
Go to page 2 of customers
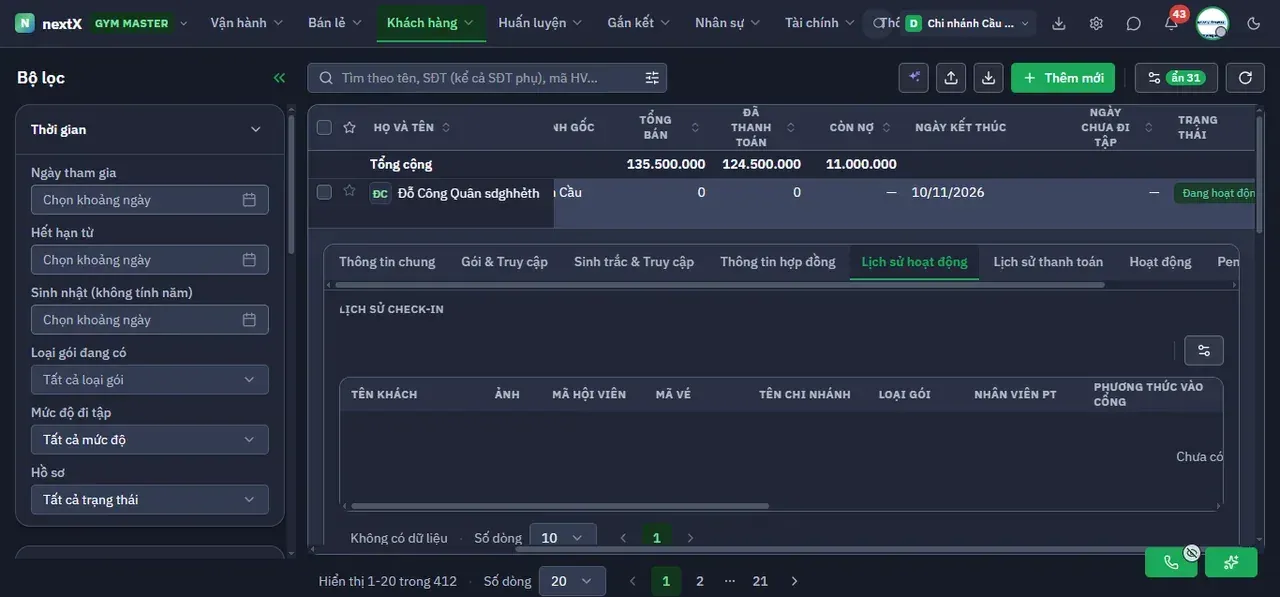pyautogui.click(x=700, y=581)
